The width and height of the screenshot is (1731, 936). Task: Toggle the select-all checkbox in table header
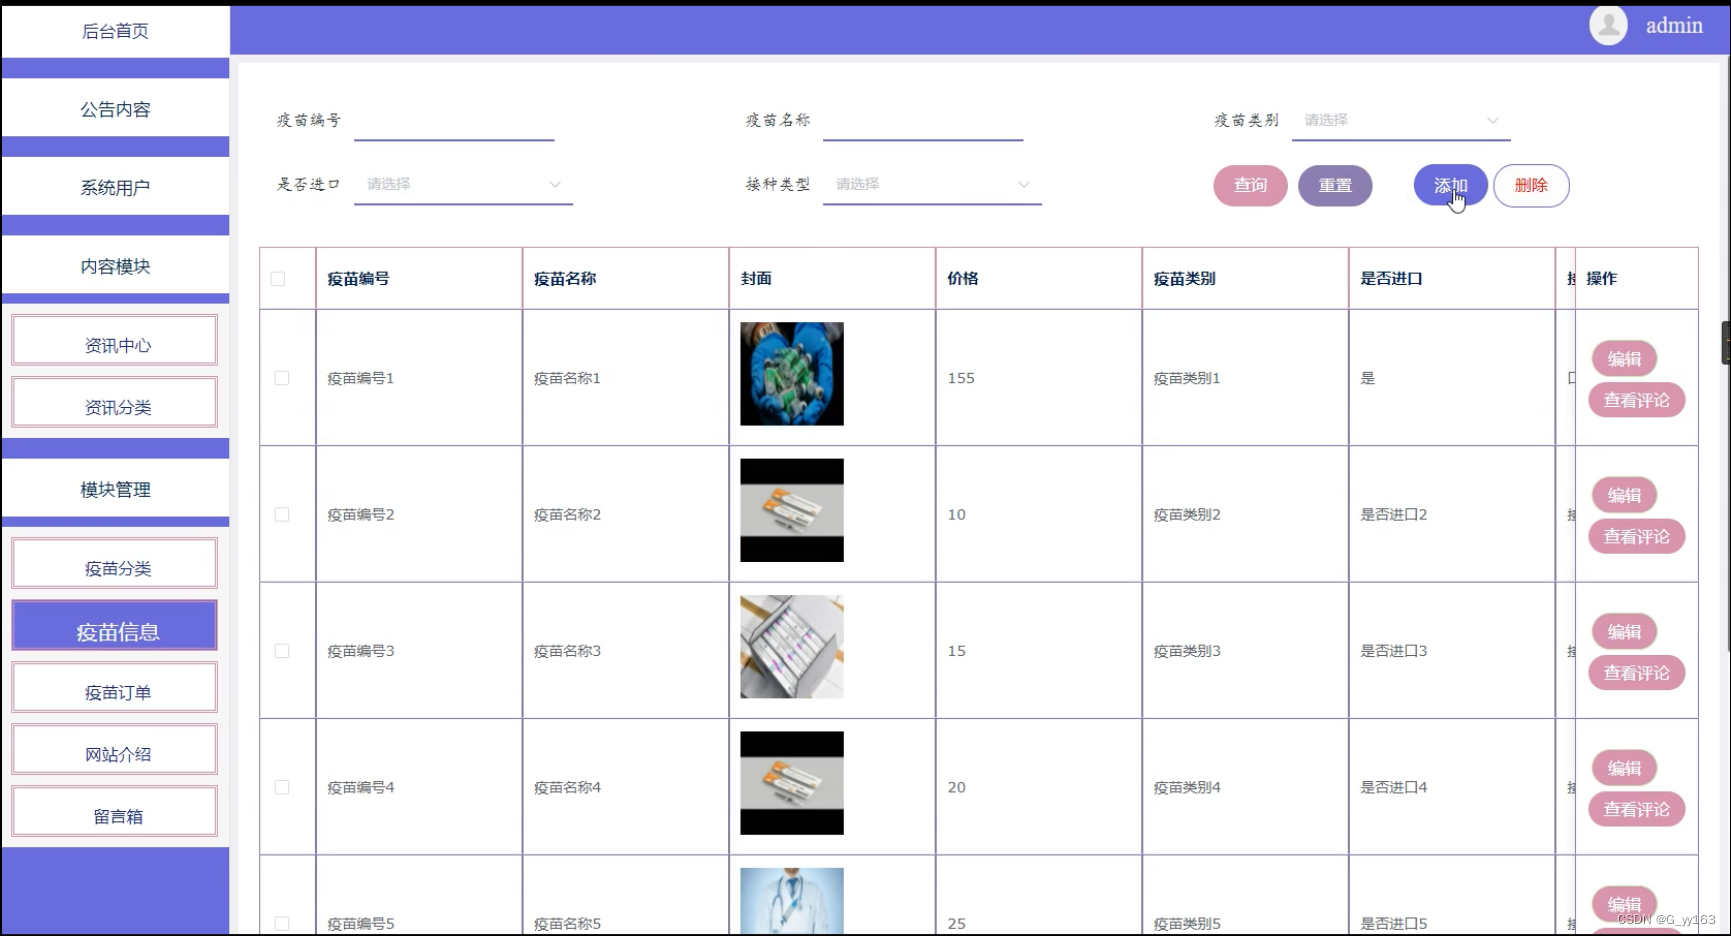coord(278,279)
